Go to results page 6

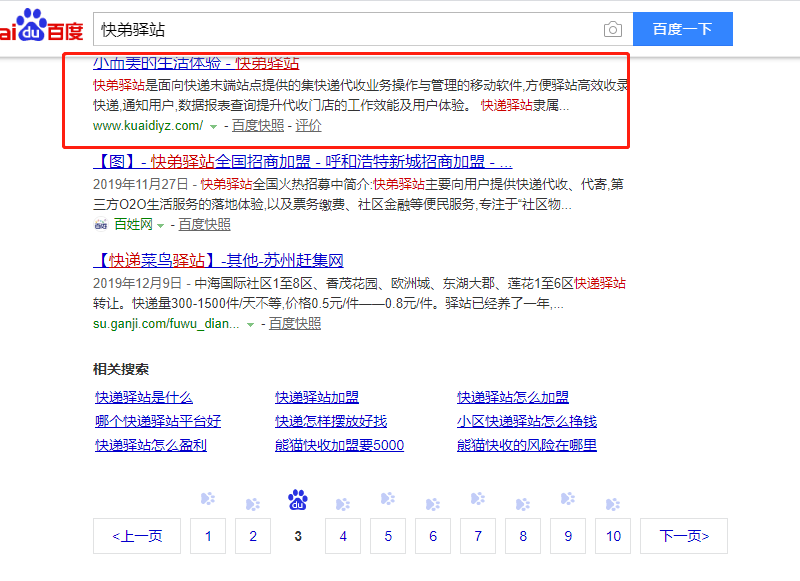pos(433,536)
